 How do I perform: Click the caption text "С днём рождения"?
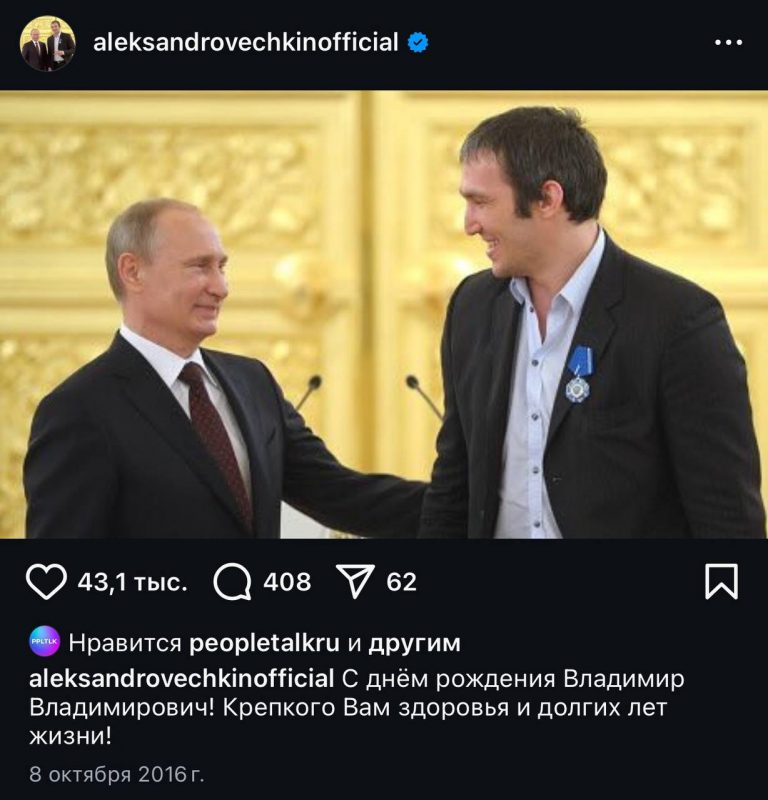coord(449,680)
